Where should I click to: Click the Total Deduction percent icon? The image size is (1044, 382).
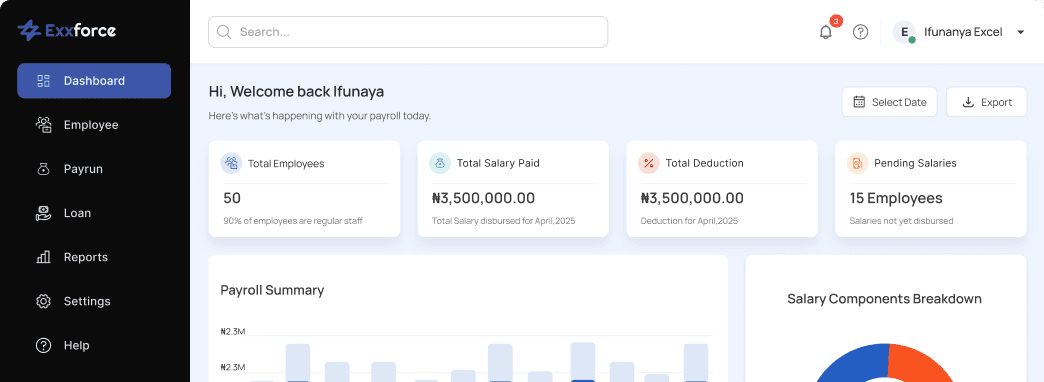(649, 163)
